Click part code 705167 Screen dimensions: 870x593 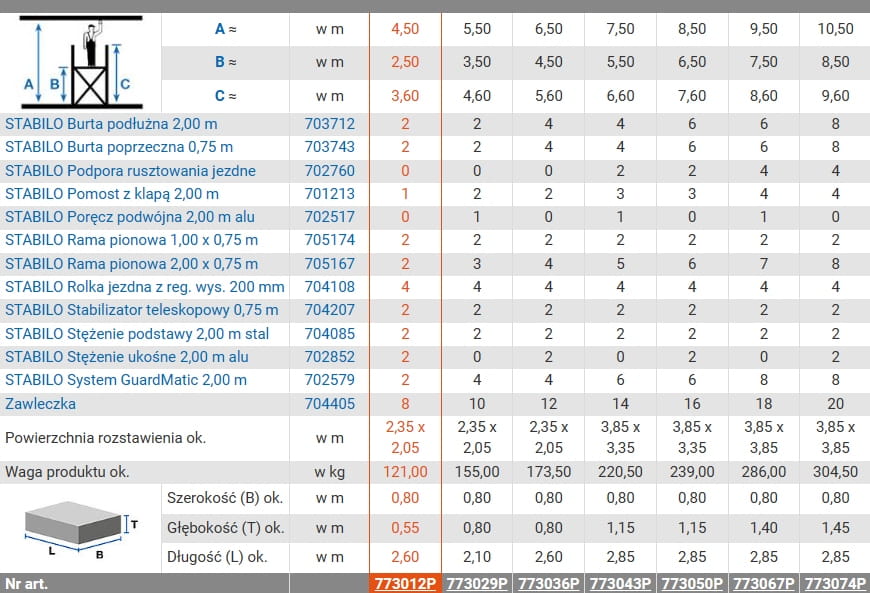(329, 264)
